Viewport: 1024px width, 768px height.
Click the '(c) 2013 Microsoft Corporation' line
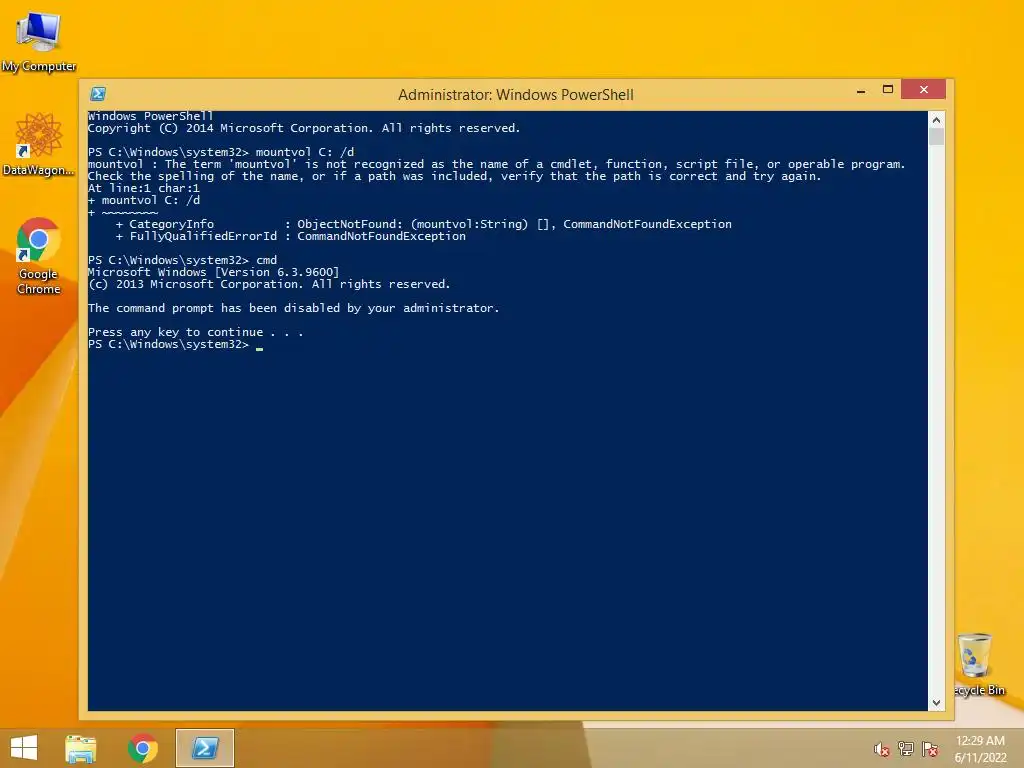point(269,284)
